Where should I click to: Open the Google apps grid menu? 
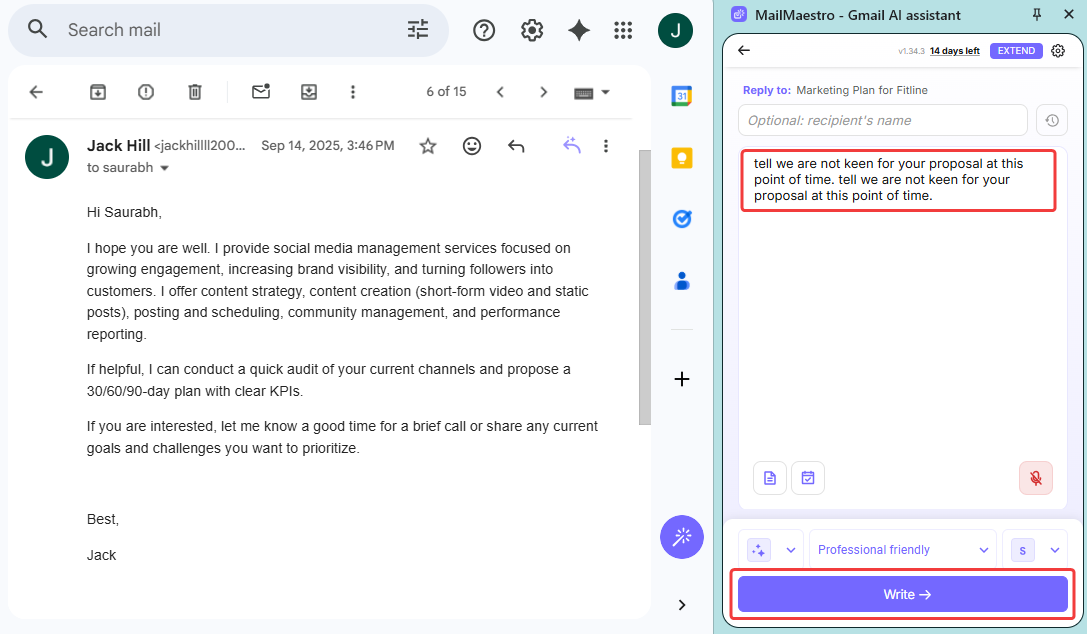(x=623, y=30)
